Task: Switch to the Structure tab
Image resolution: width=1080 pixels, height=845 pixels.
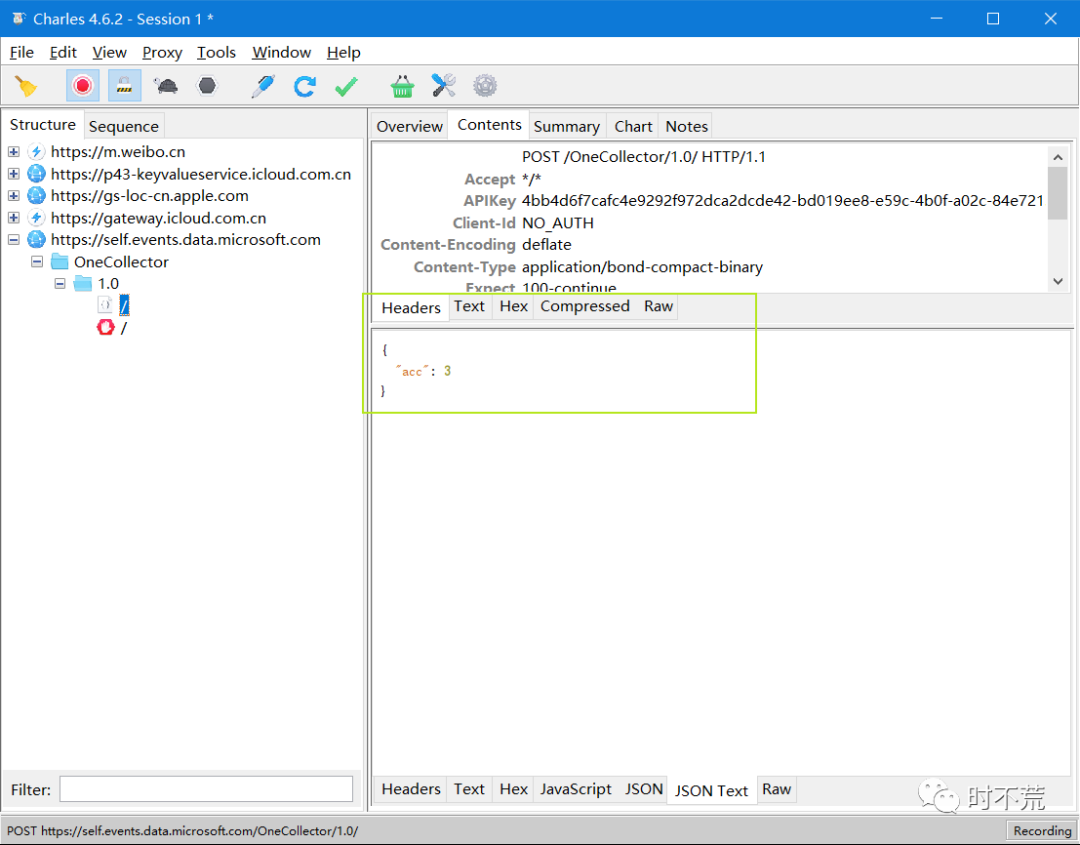Action: click(43, 125)
